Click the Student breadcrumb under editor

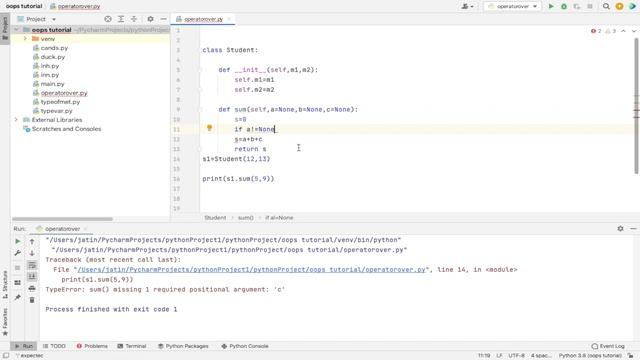(215, 218)
